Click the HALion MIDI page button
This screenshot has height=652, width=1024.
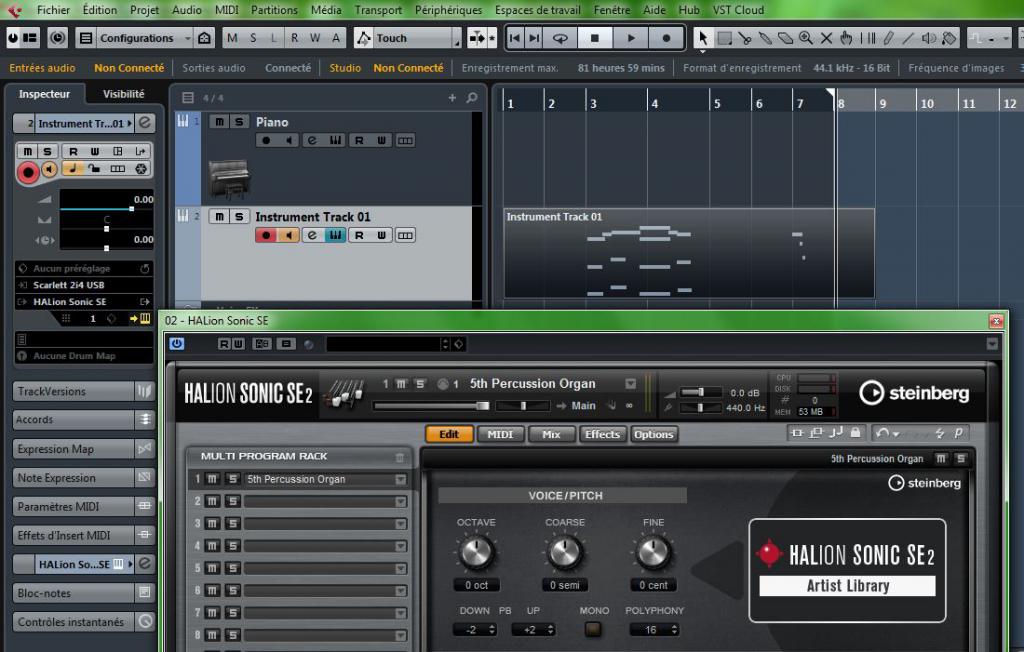tap(500, 434)
